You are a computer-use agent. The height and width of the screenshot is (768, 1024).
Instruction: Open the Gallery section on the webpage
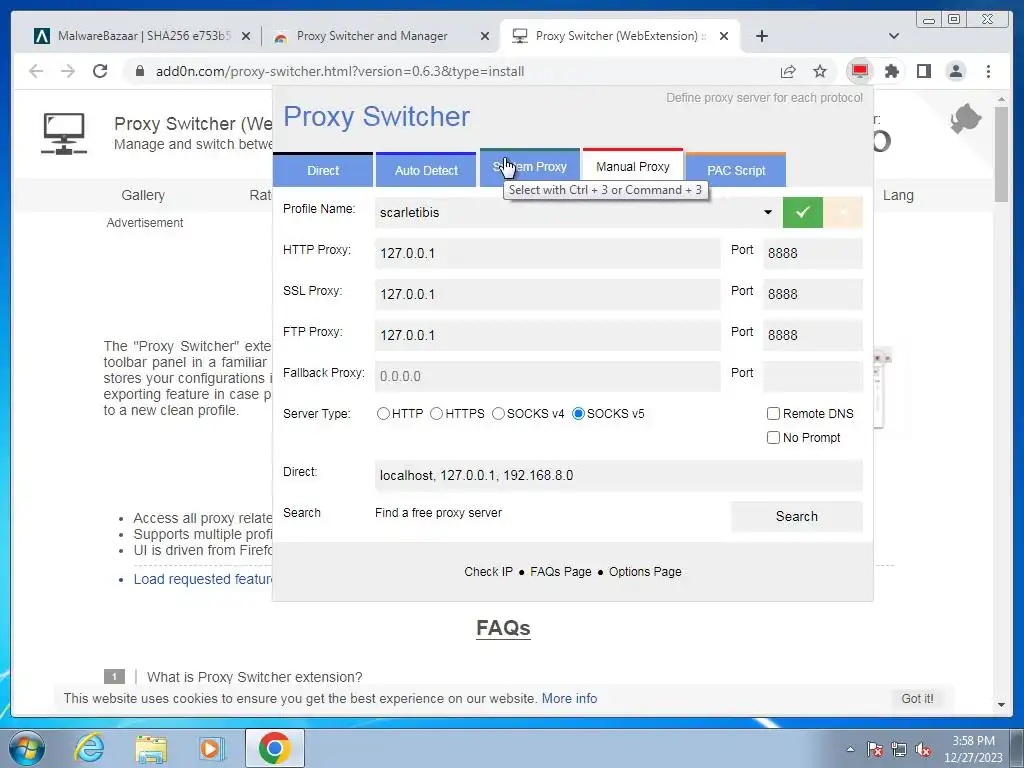coord(143,195)
